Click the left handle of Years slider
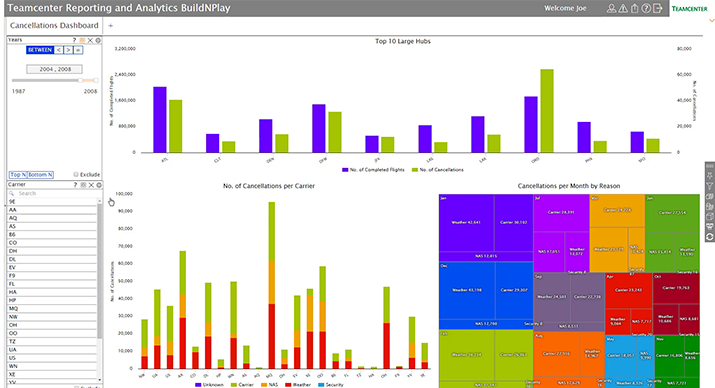Viewport: 715px width, 388px height. click(x=80, y=80)
